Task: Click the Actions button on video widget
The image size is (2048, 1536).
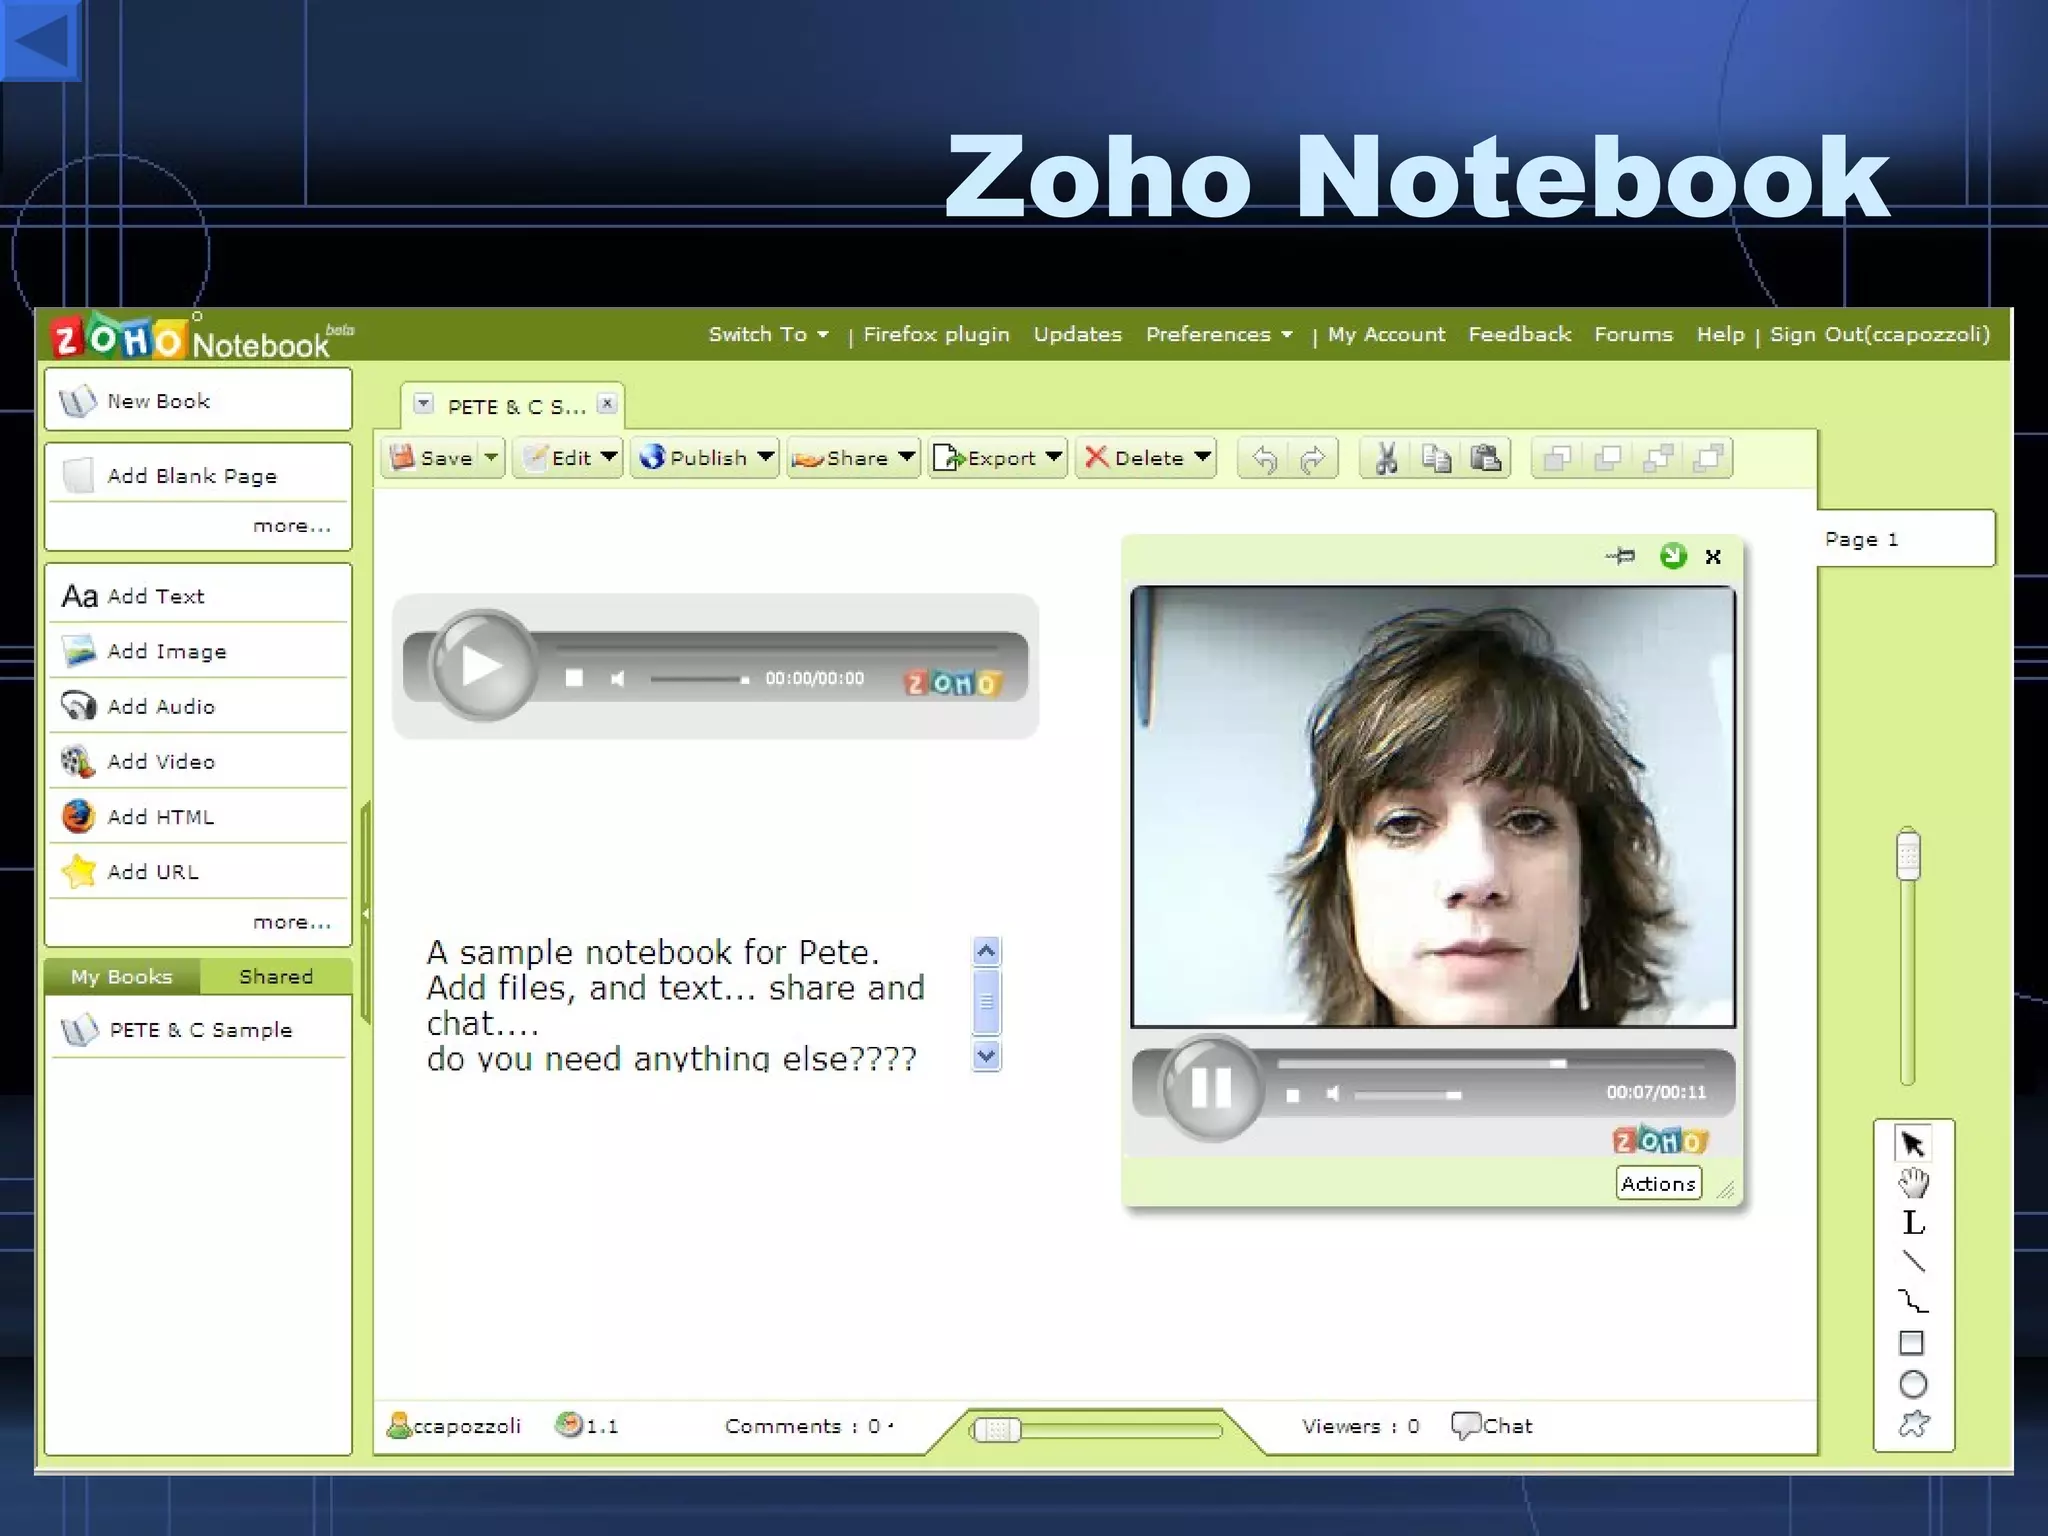Action: (1658, 1184)
